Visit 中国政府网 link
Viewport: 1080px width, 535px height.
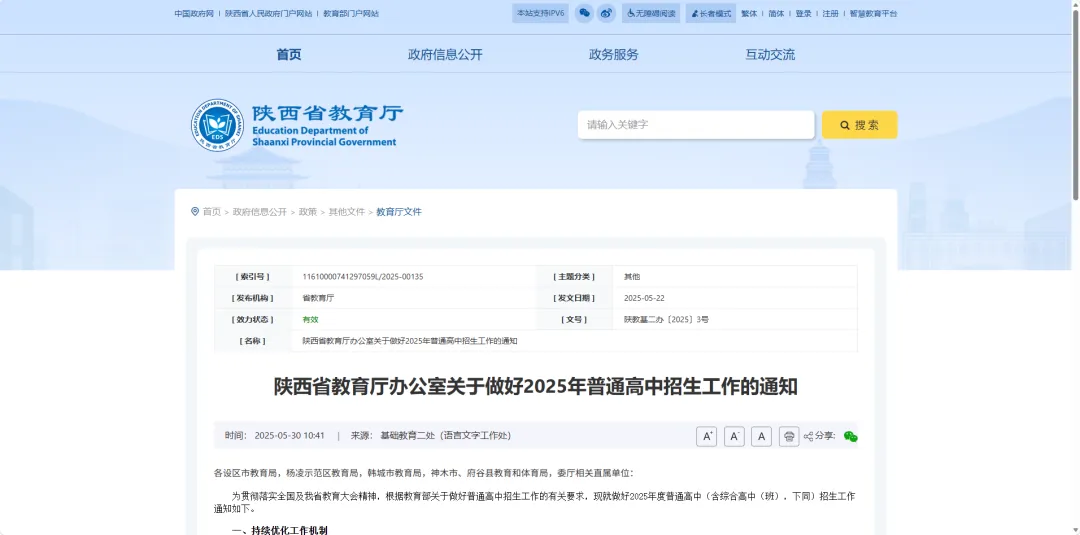pos(194,14)
